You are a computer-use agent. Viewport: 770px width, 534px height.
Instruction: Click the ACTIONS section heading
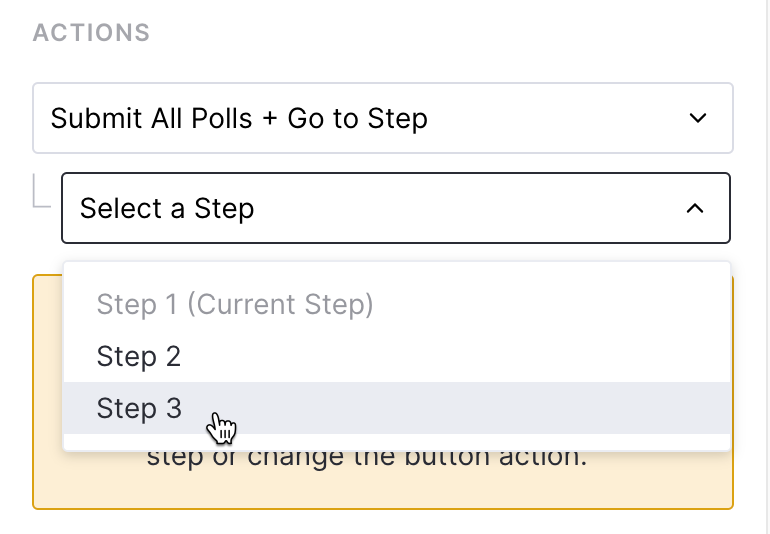coord(91,33)
